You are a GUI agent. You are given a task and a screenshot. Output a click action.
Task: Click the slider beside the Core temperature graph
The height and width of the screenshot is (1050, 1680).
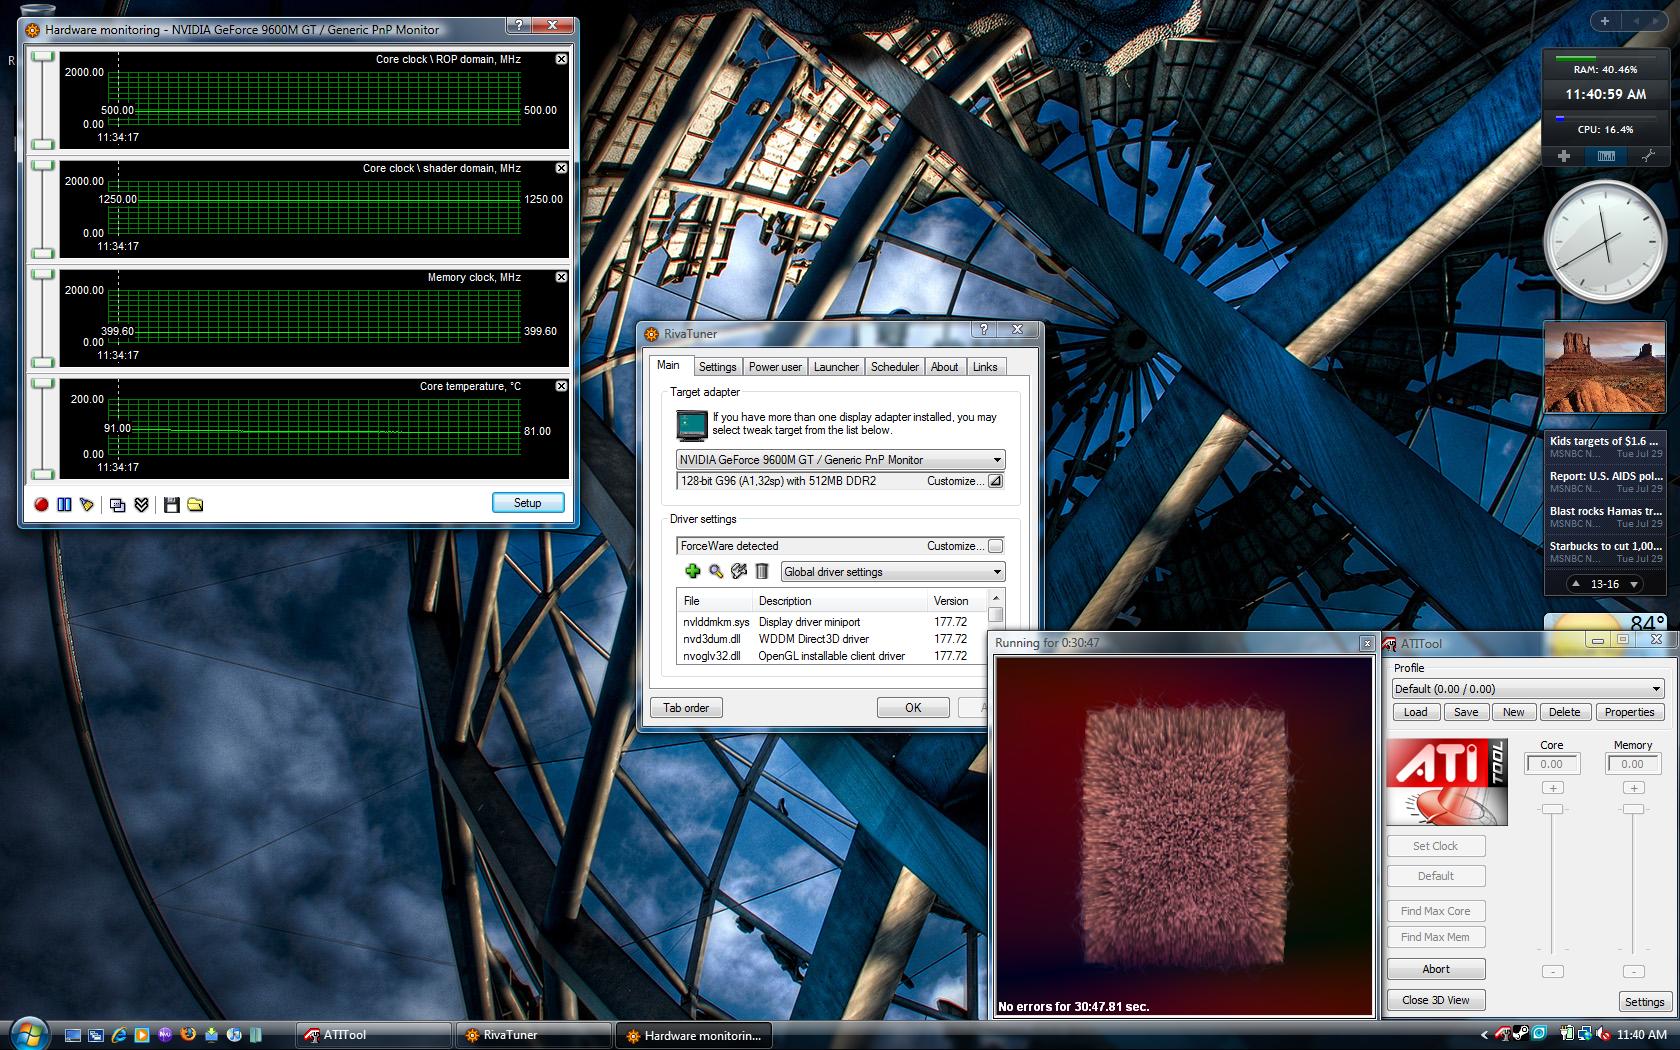click(42, 428)
